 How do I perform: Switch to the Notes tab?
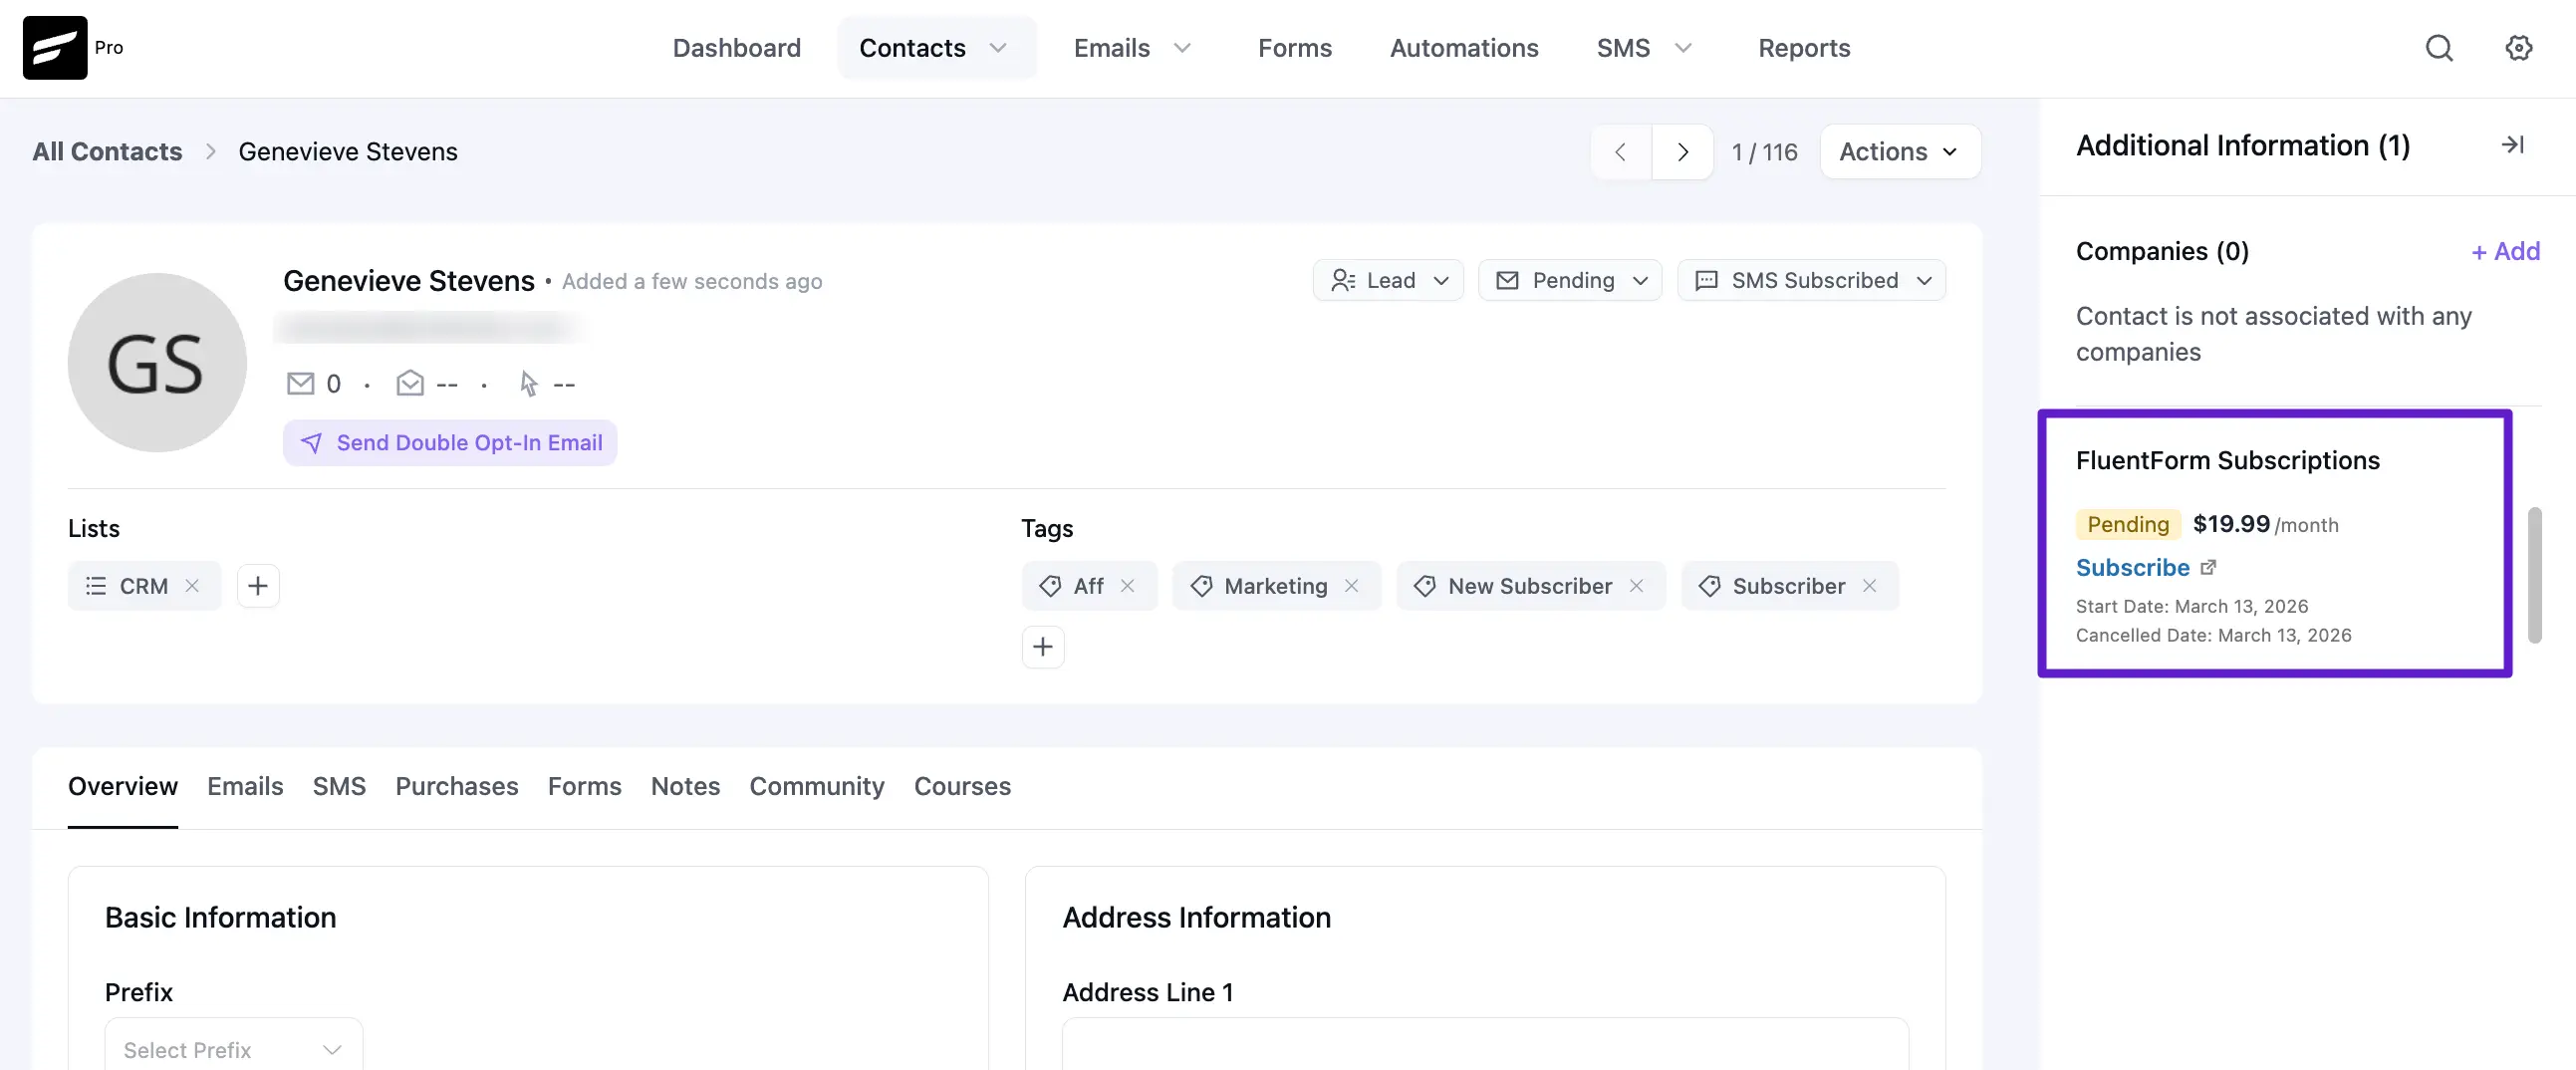tap(685, 787)
